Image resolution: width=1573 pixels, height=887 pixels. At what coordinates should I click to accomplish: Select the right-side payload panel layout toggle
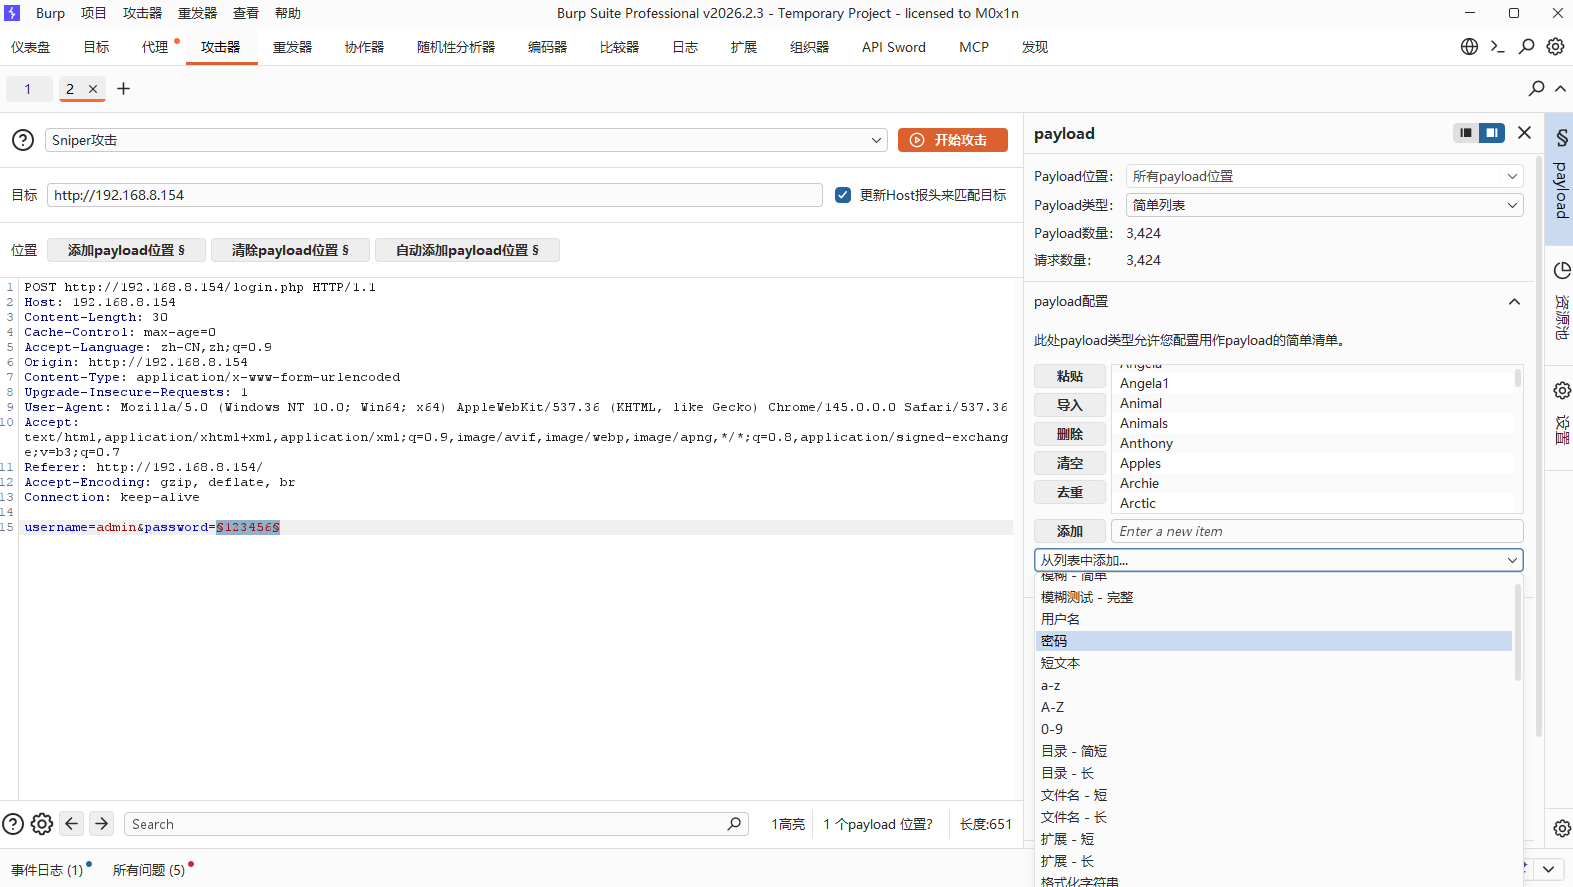1492,133
